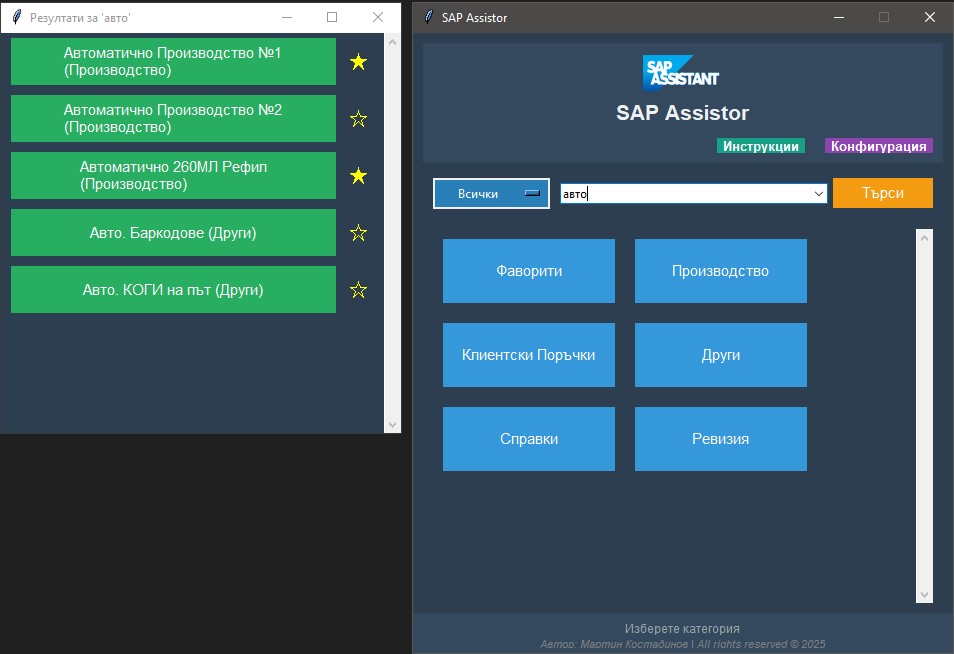Toggle star next to Автоматично 260МЛ Рефил
This screenshot has height=654, width=954.
[358, 176]
